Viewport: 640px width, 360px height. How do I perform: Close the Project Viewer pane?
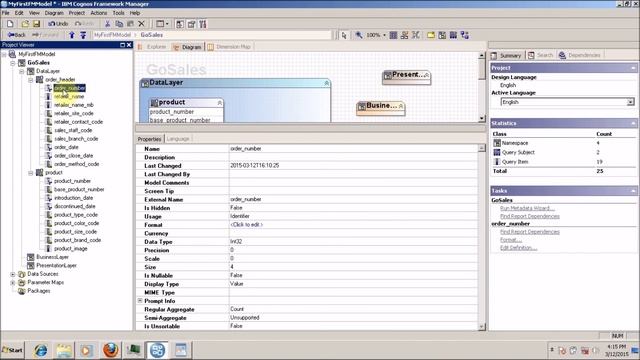(x=129, y=45)
